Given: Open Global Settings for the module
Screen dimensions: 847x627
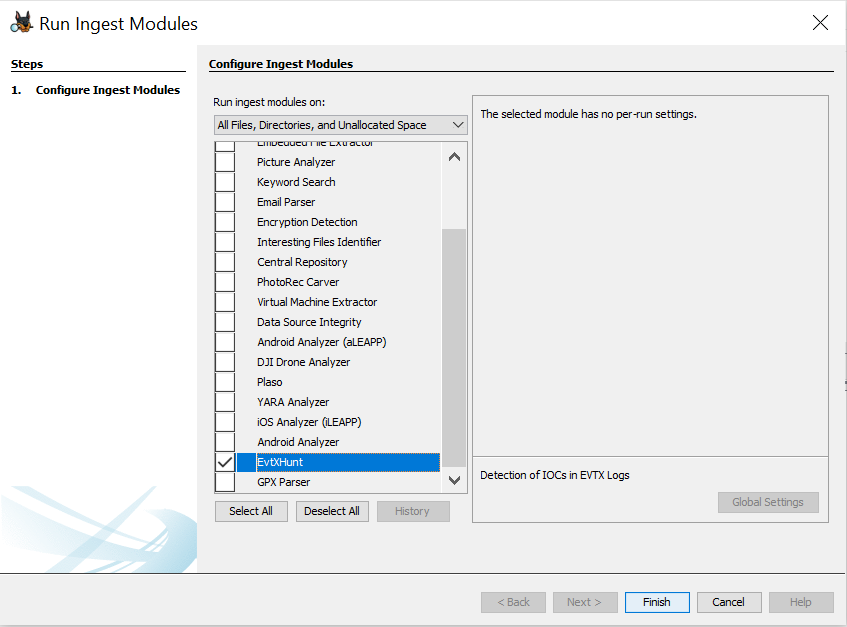Looking at the screenshot, I should click(x=768, y=502).
